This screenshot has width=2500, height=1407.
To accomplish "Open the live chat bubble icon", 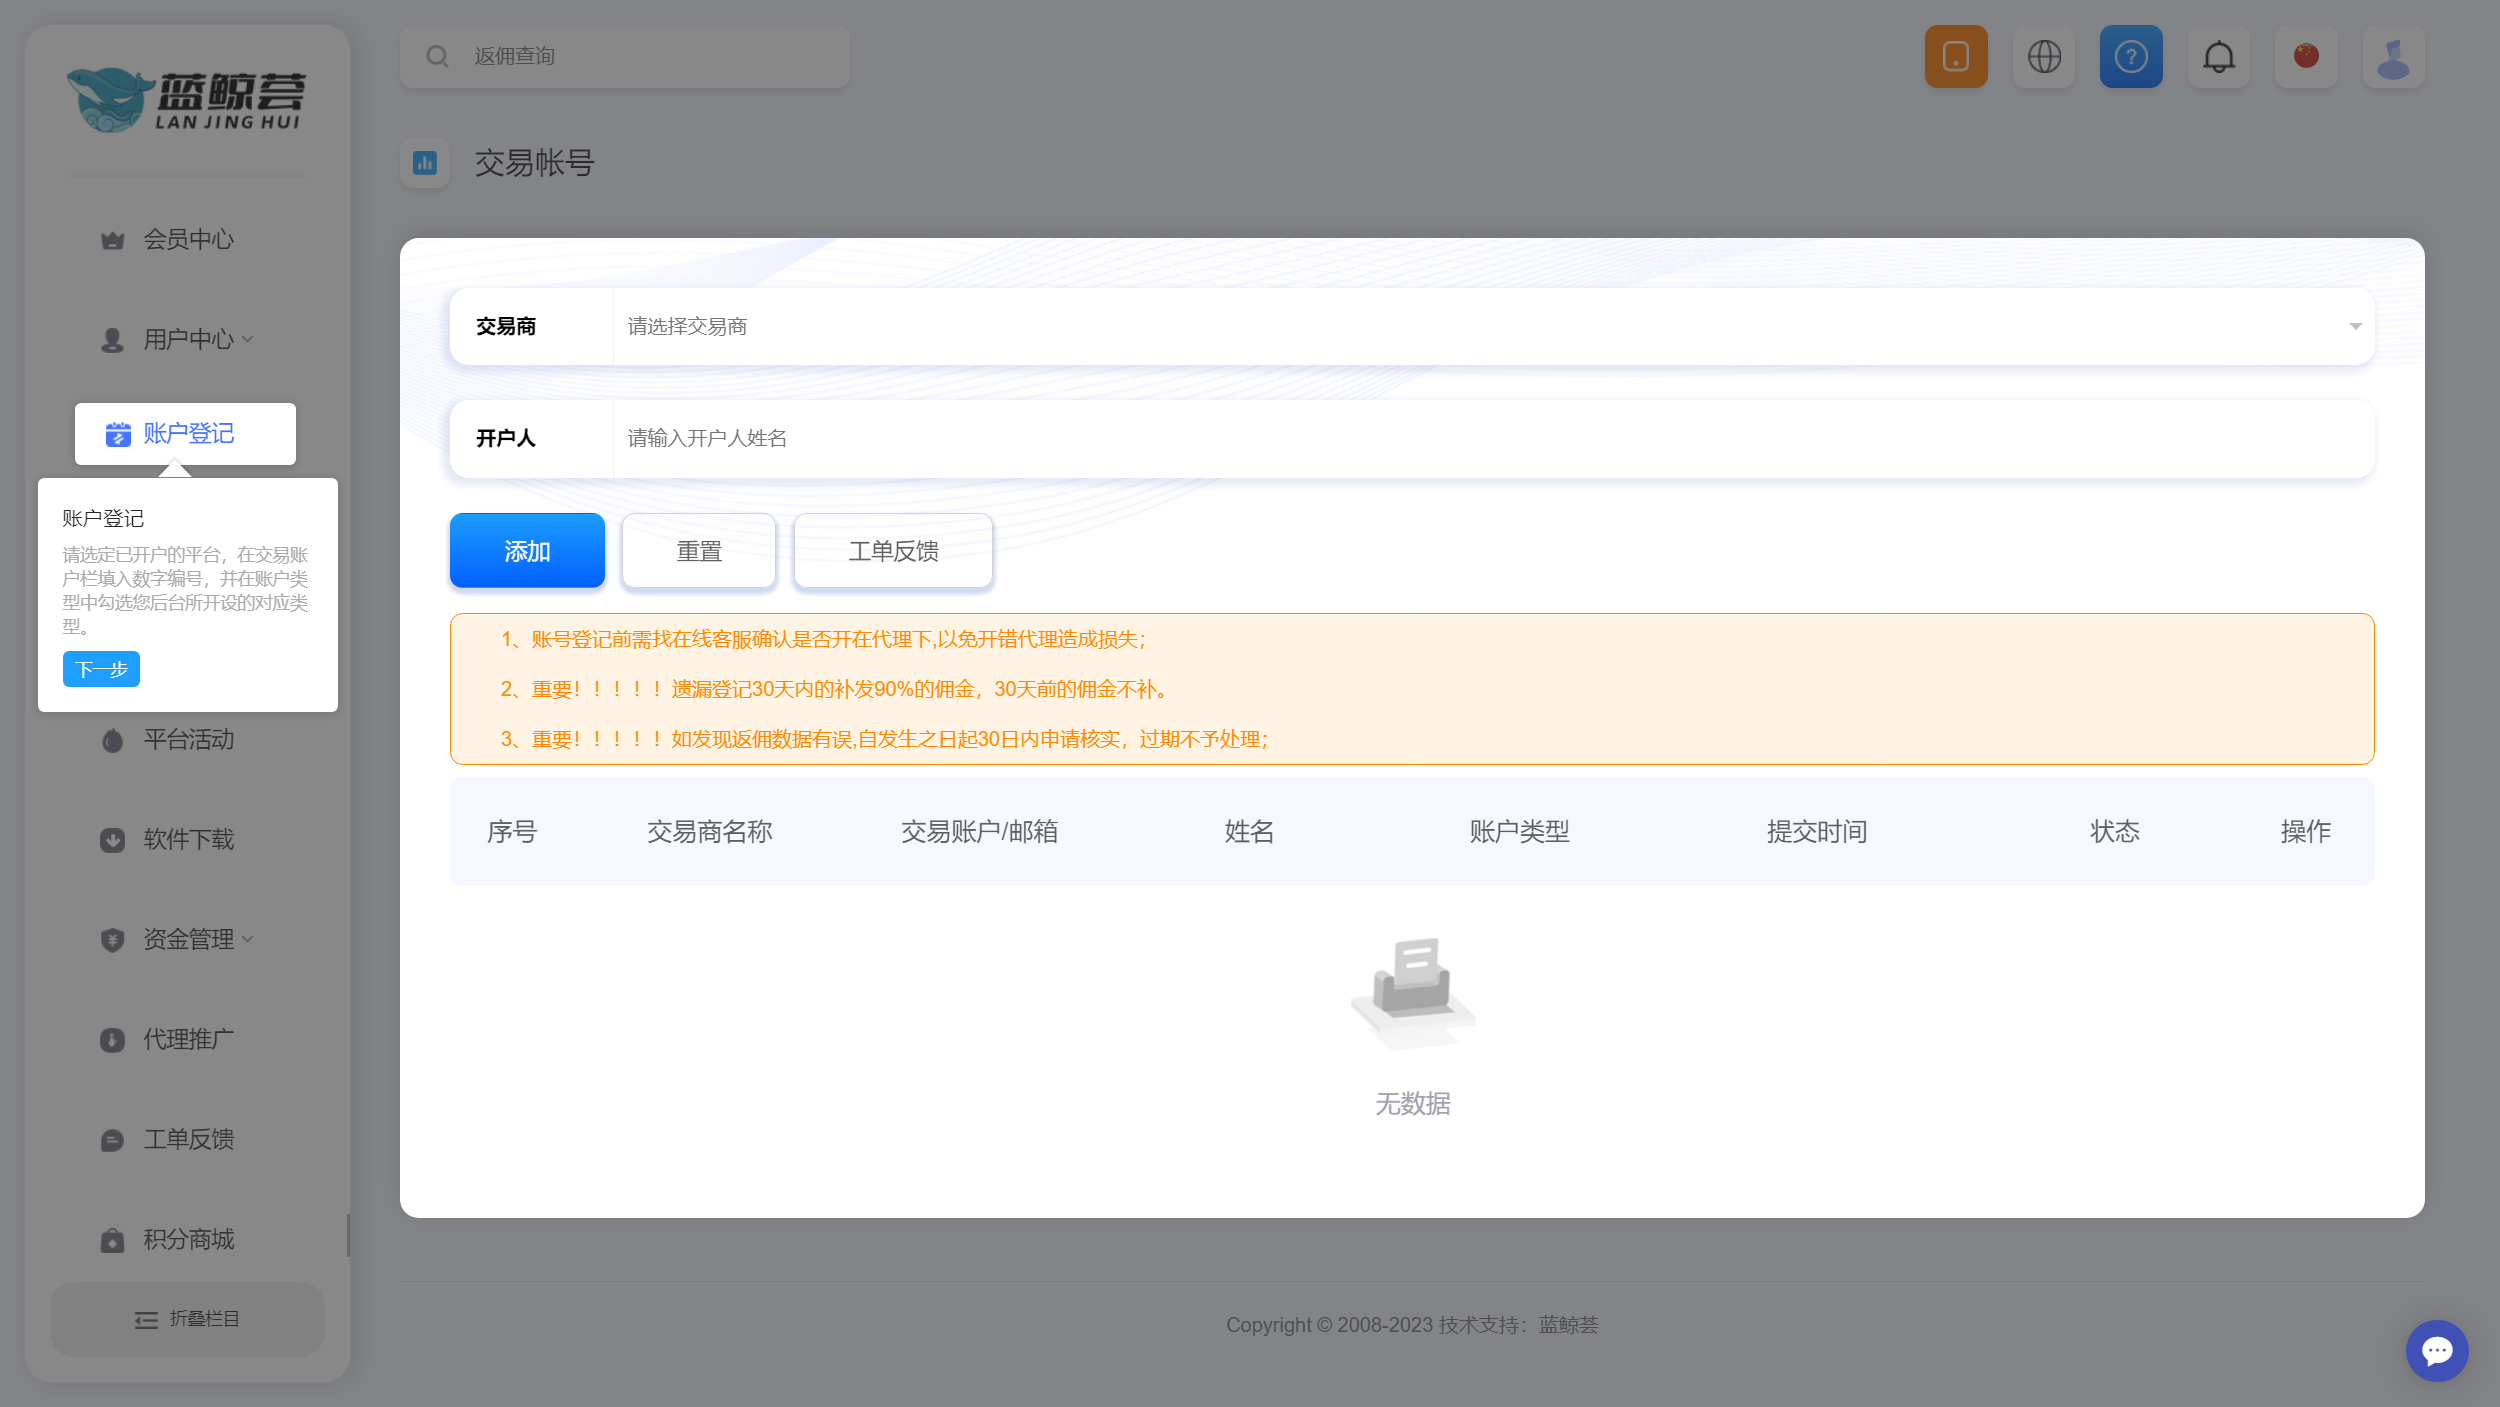I will (x=2437, y=1351).
